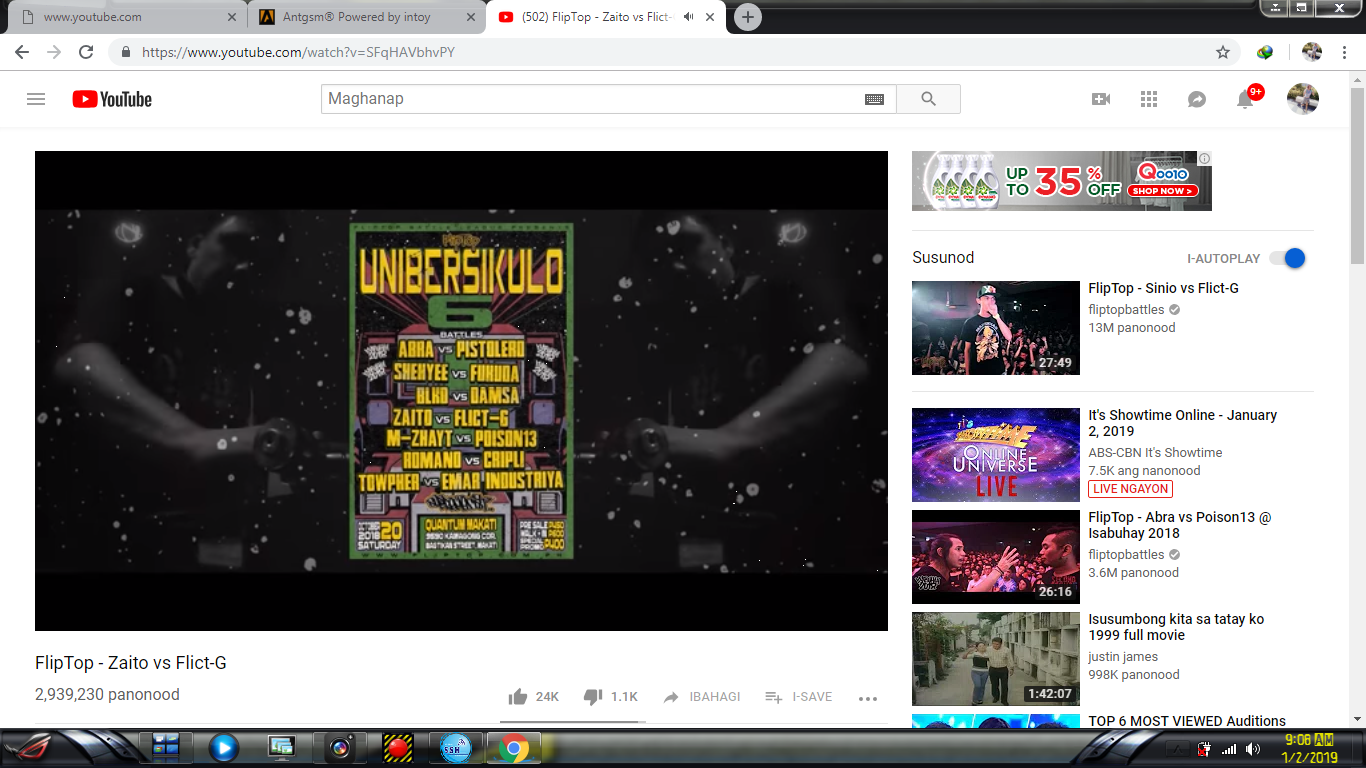Open the red record button taskbar icon
Screen dimensions: 1366x768
pos(398,748)
